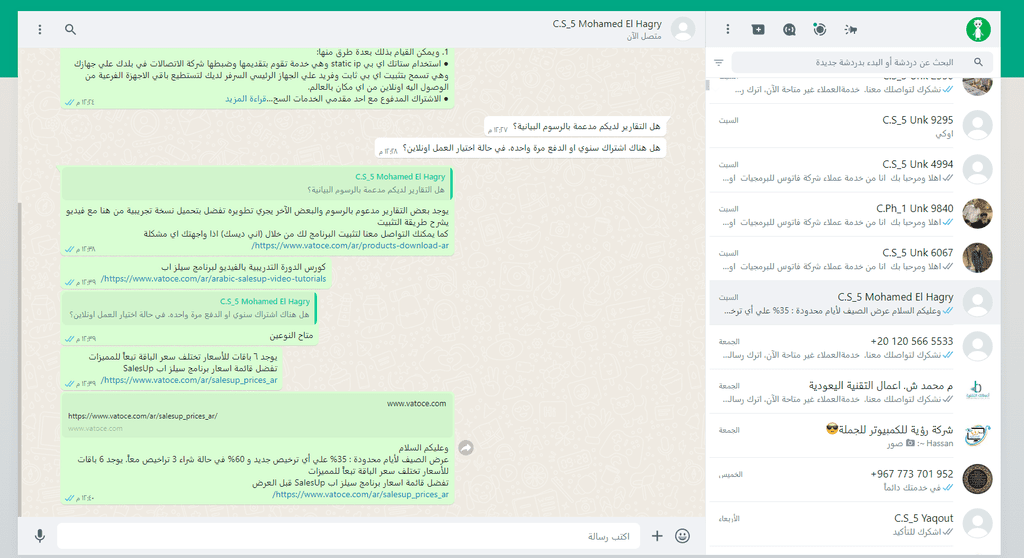View avatar of C.Ph_1 Unk 9840
Image resolution: width=1024 pixels, height=558 pixels.
tap(977, 214)
